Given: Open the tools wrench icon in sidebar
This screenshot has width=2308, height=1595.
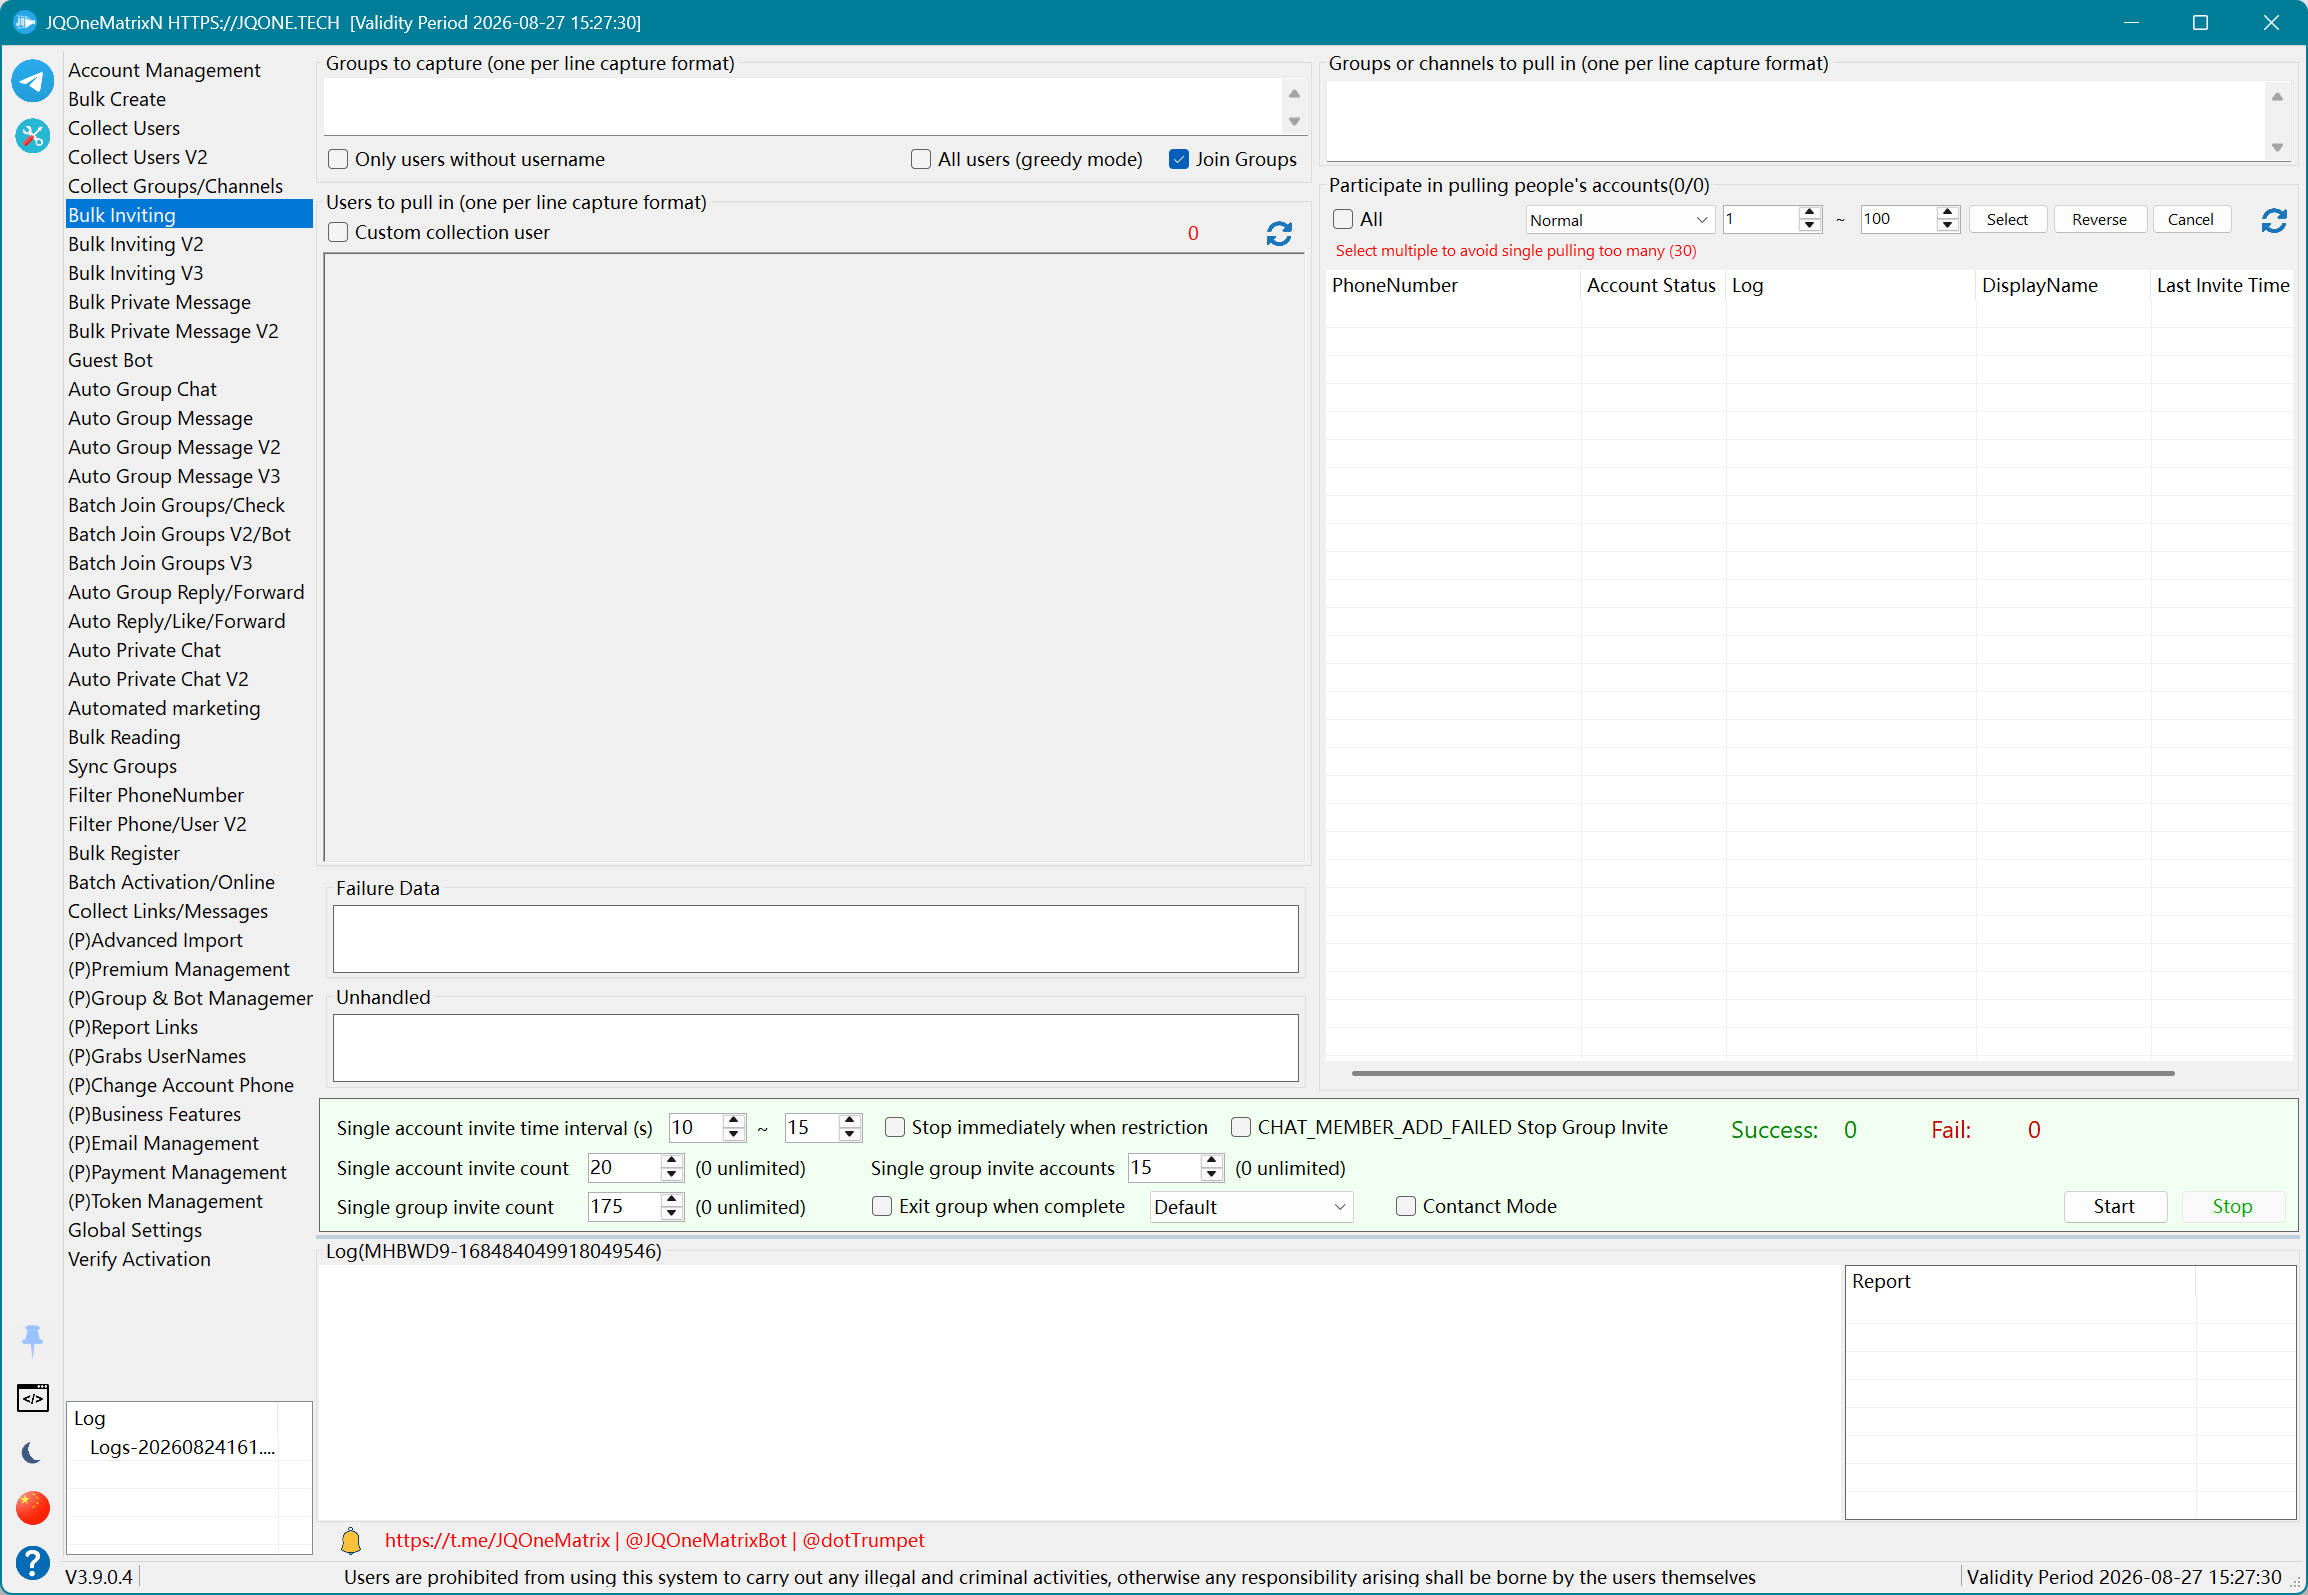Looking at the screenshot, I should pyautogui.click(x=32, y=135).
